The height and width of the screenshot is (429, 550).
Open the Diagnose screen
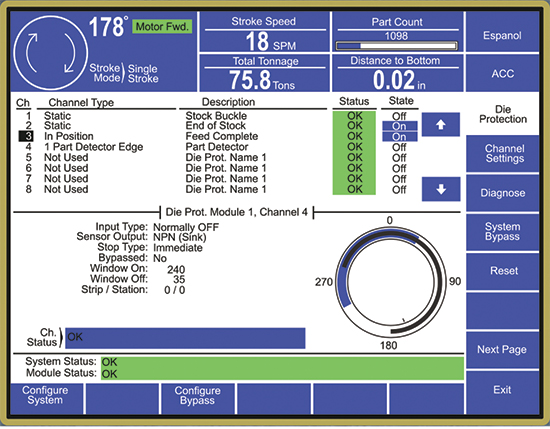[503, 193]
